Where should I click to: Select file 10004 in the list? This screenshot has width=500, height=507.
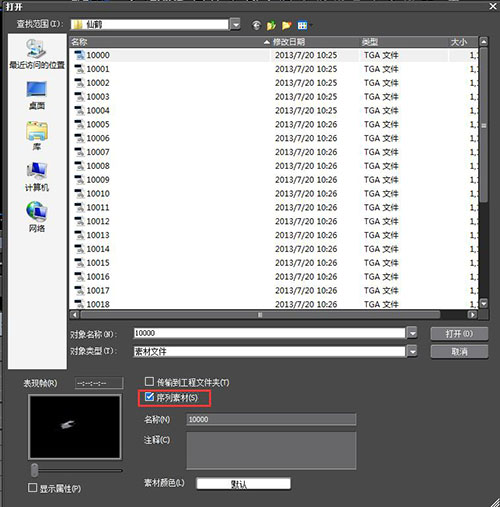(98, 111)
